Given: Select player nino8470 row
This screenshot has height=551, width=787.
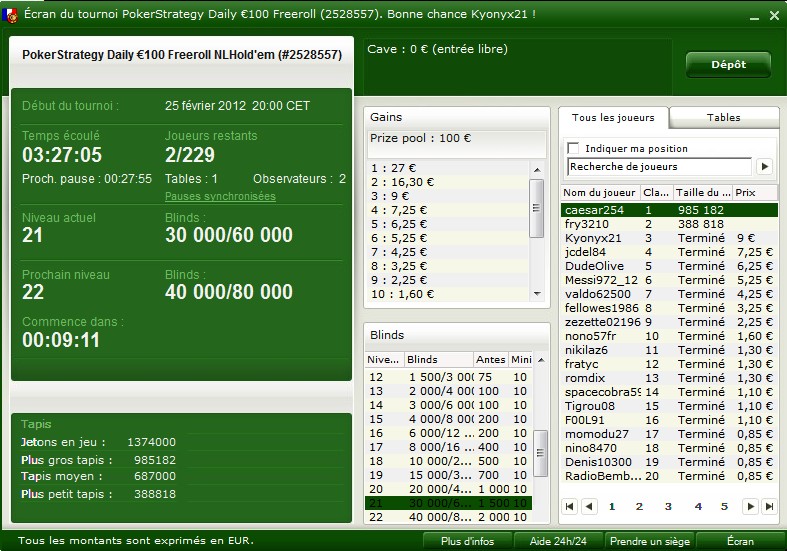Looking at the screenshot, I should click(669, 448).
